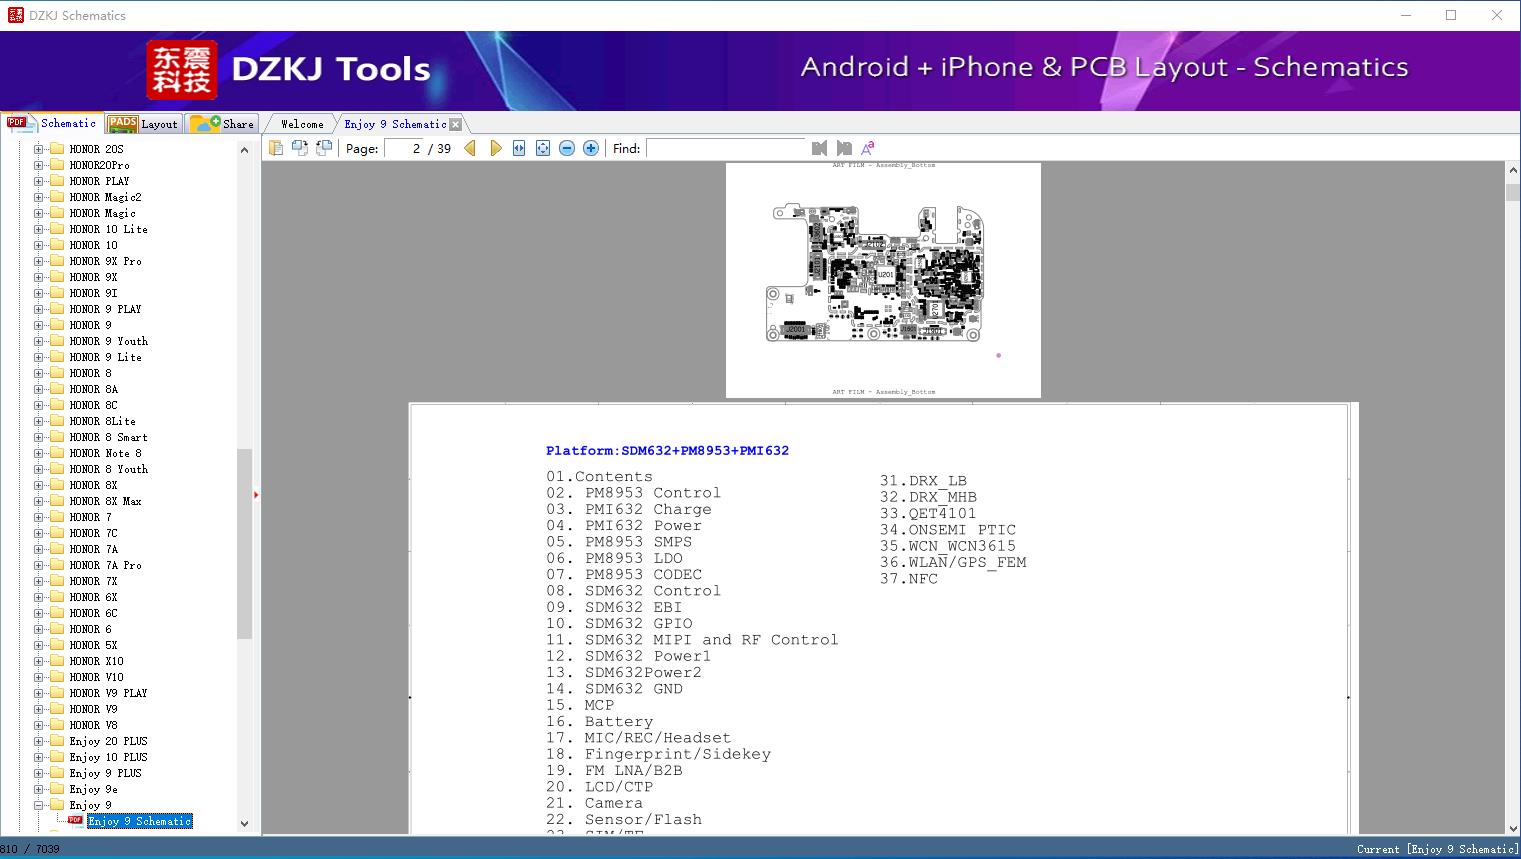Click the folder icon of HONOR 8X Max
Image resolution: width=1521 pixels, height=859 pixels.
click(x=57, y=501)
